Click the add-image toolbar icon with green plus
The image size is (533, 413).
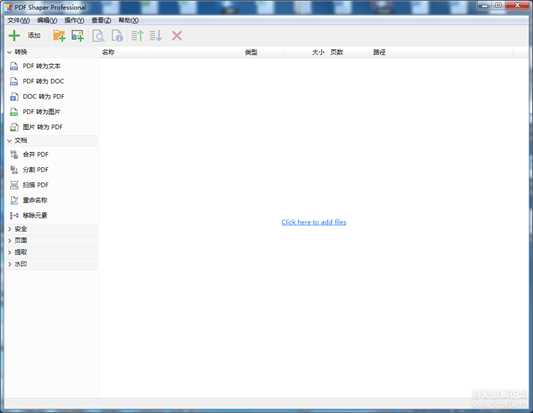(78, 35)
